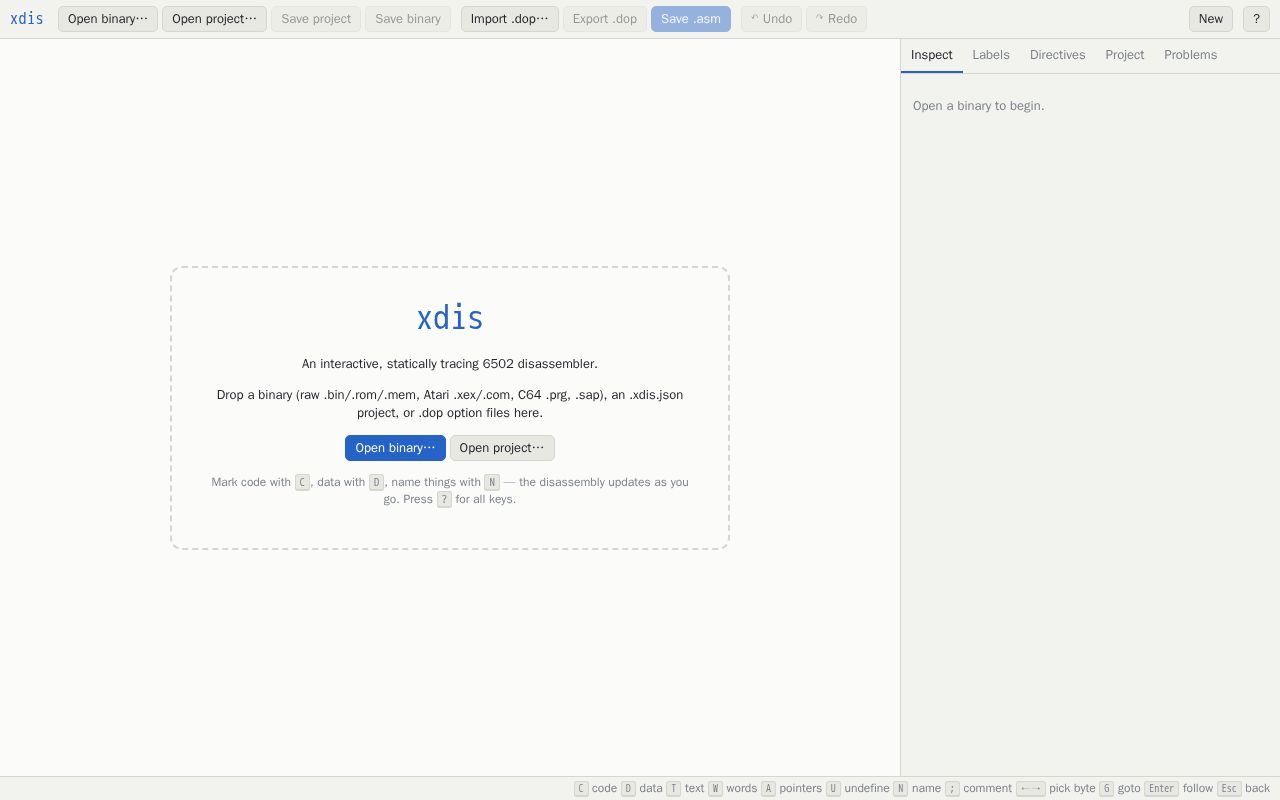Screen dimensions: 1280x800
Task: View the Problems tab
Action: pos(1191,55)
